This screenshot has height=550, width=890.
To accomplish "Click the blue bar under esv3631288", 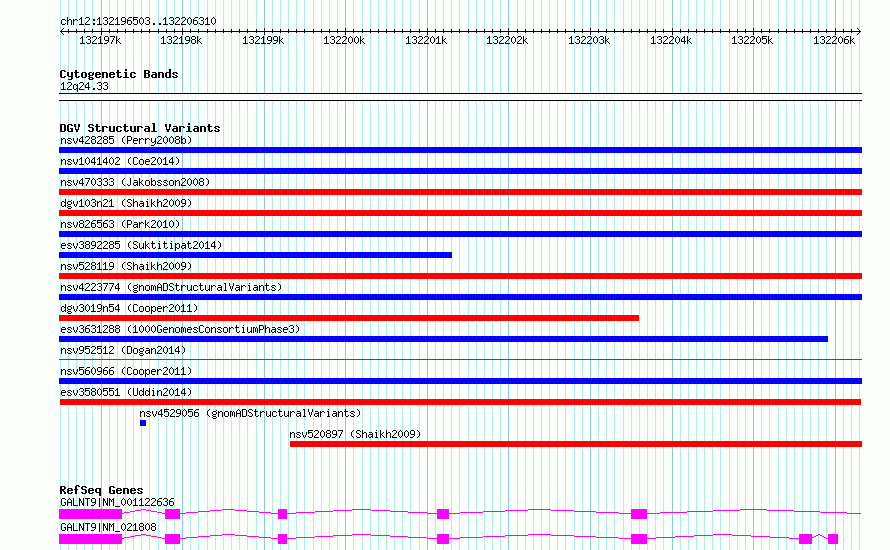I will coord(443,339).
